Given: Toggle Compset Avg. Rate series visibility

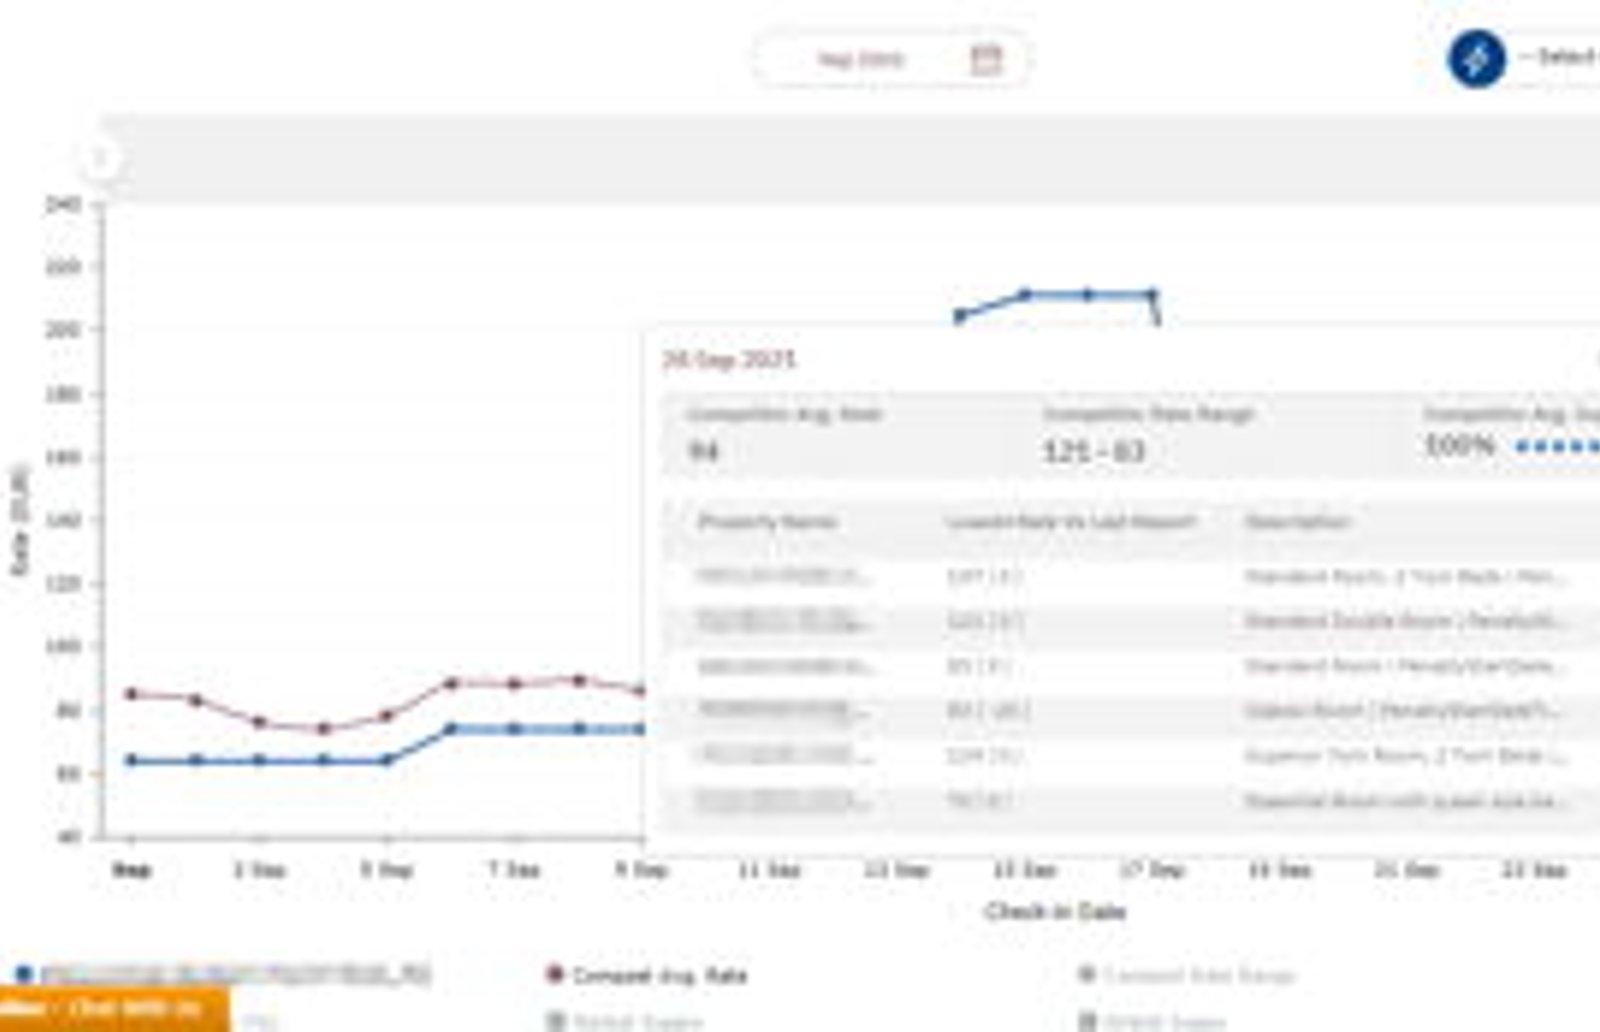Looking at the screenshot, I should (660, 975).
